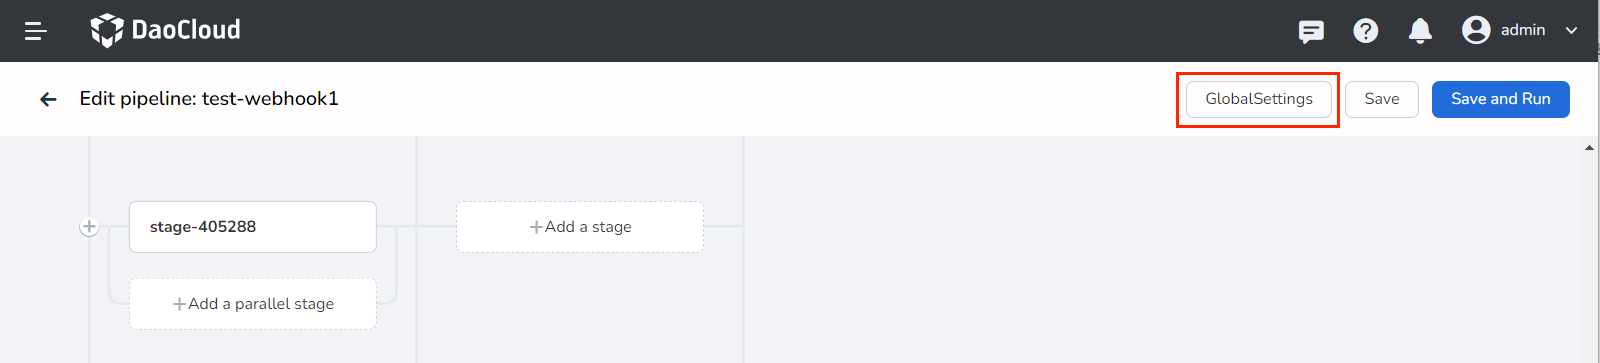The height and width of the screenshot is (363, 1600).
Task: Click the Edit pipeline test-webhook1 title
Action: 209,99
